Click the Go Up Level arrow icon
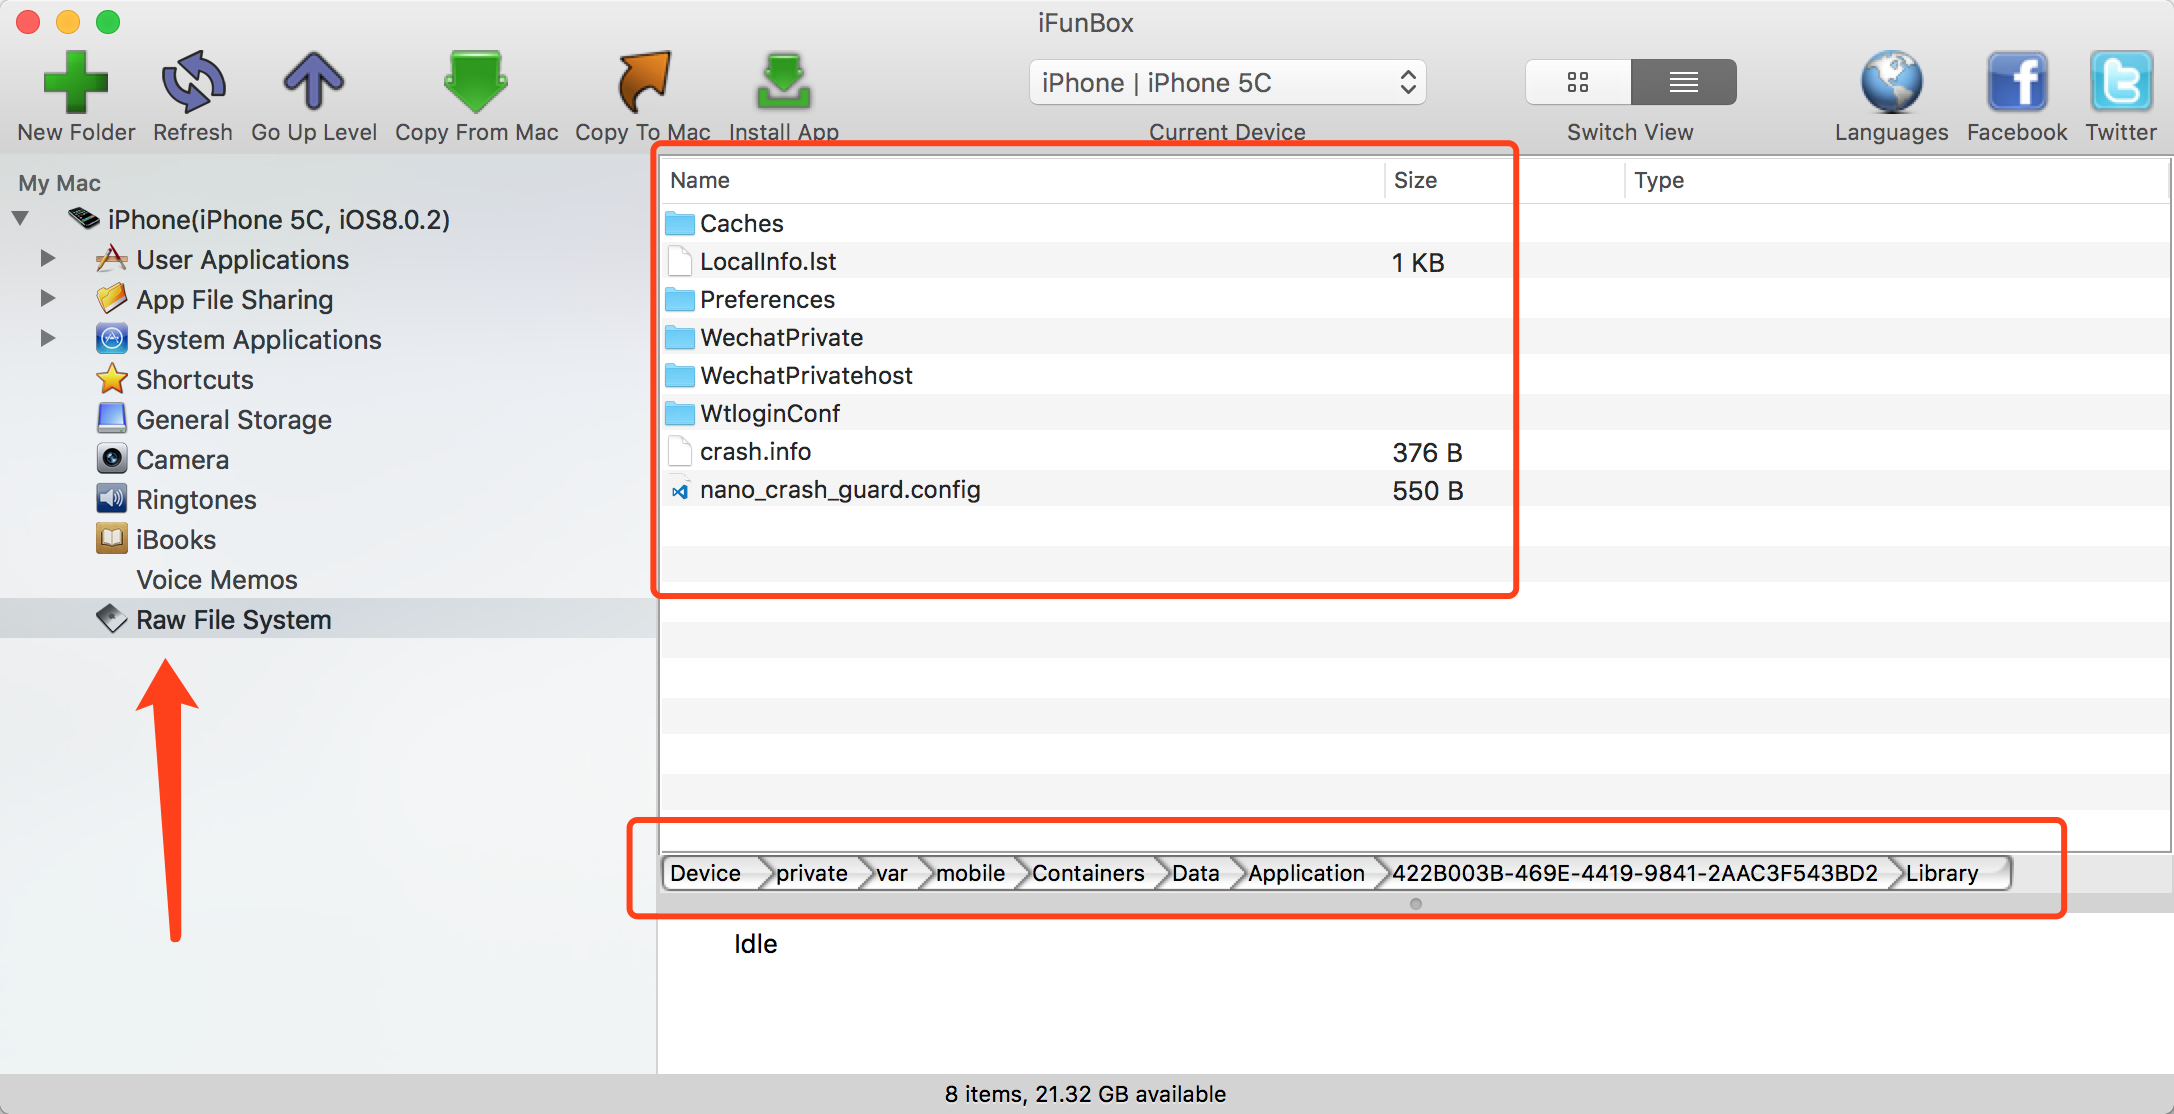Screen dimensions: 2174x1114 point(313,81)
